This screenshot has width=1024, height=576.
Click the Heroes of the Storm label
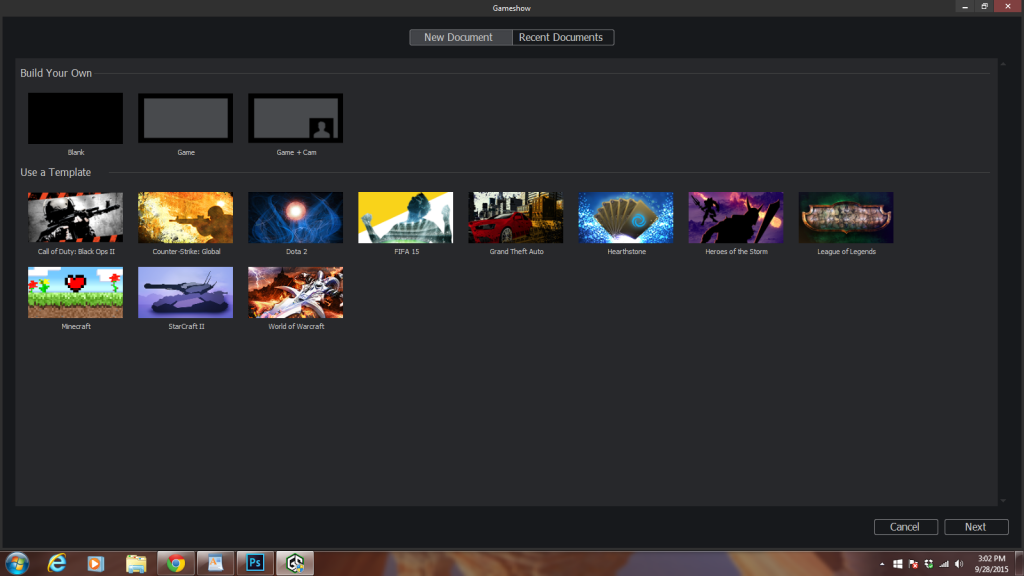tap(736, 251)
